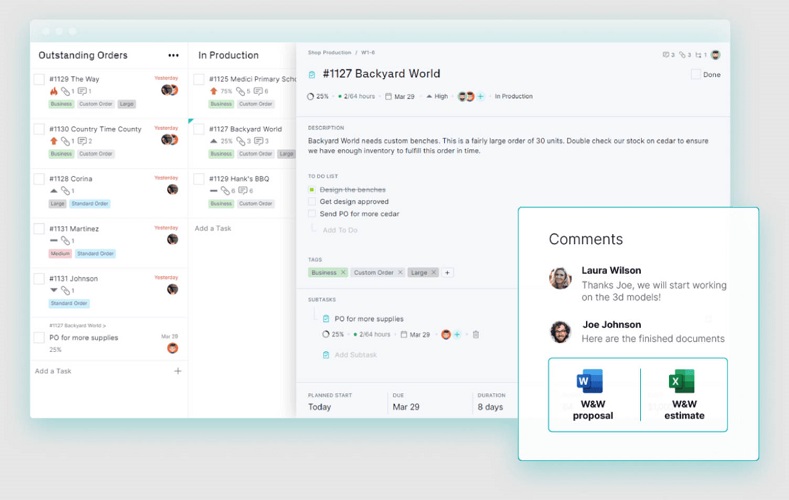Viewport: 789px width, 500px height.
Task: Open comments icon in task header
Action: (x=667, y=55)
